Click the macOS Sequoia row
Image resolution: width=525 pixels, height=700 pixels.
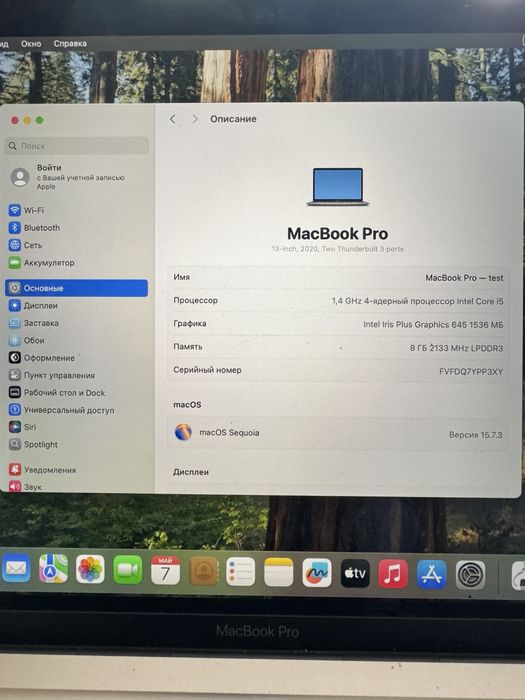pos(338,433)
